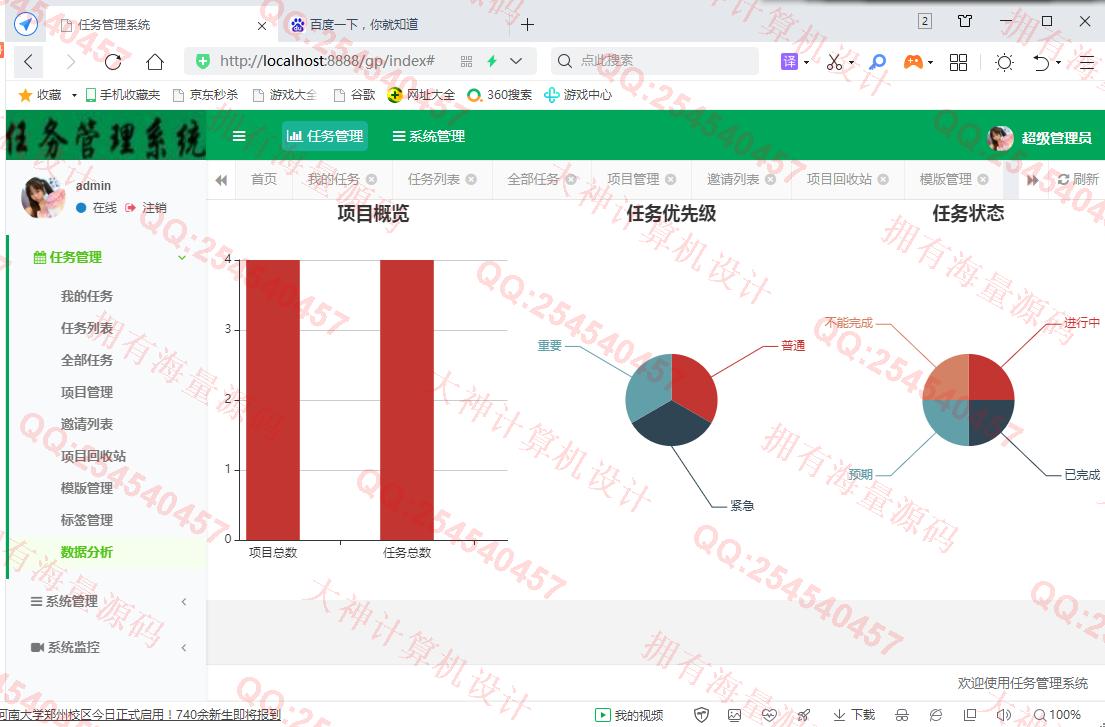Click the skin T-shirt icon in title bar
The height and width of the screenshot is (727, 1105).
(965, 21)
